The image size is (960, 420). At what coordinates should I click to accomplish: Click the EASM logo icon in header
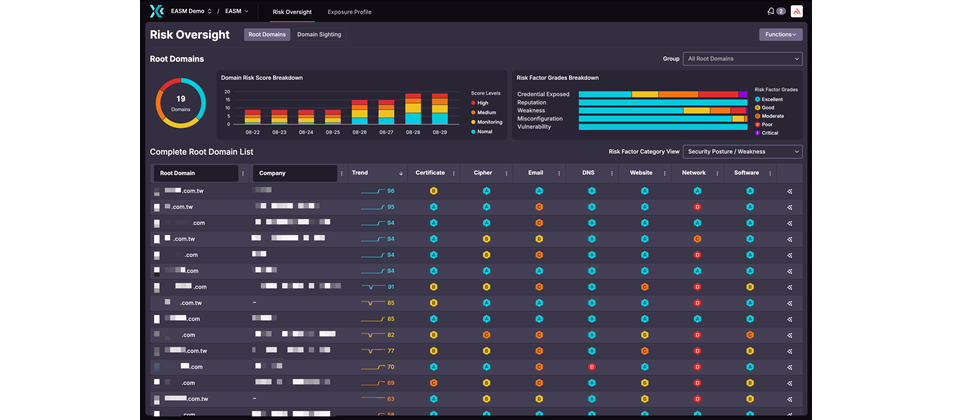coord(155,12)
